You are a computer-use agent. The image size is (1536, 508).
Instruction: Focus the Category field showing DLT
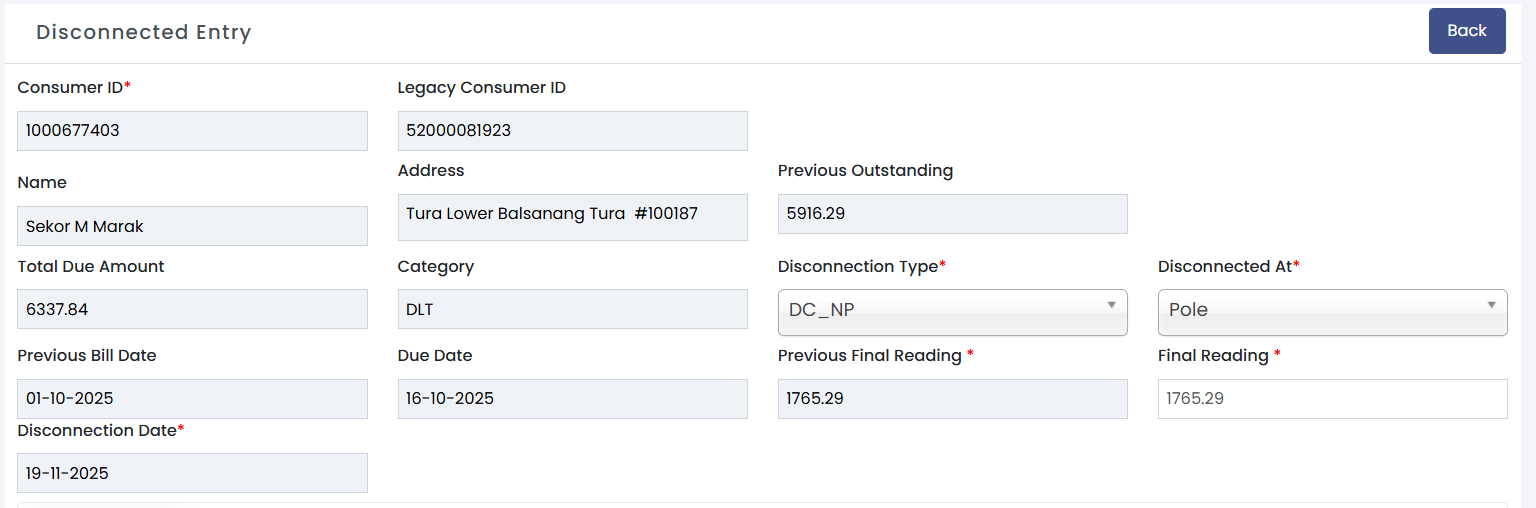pos(572,309)
